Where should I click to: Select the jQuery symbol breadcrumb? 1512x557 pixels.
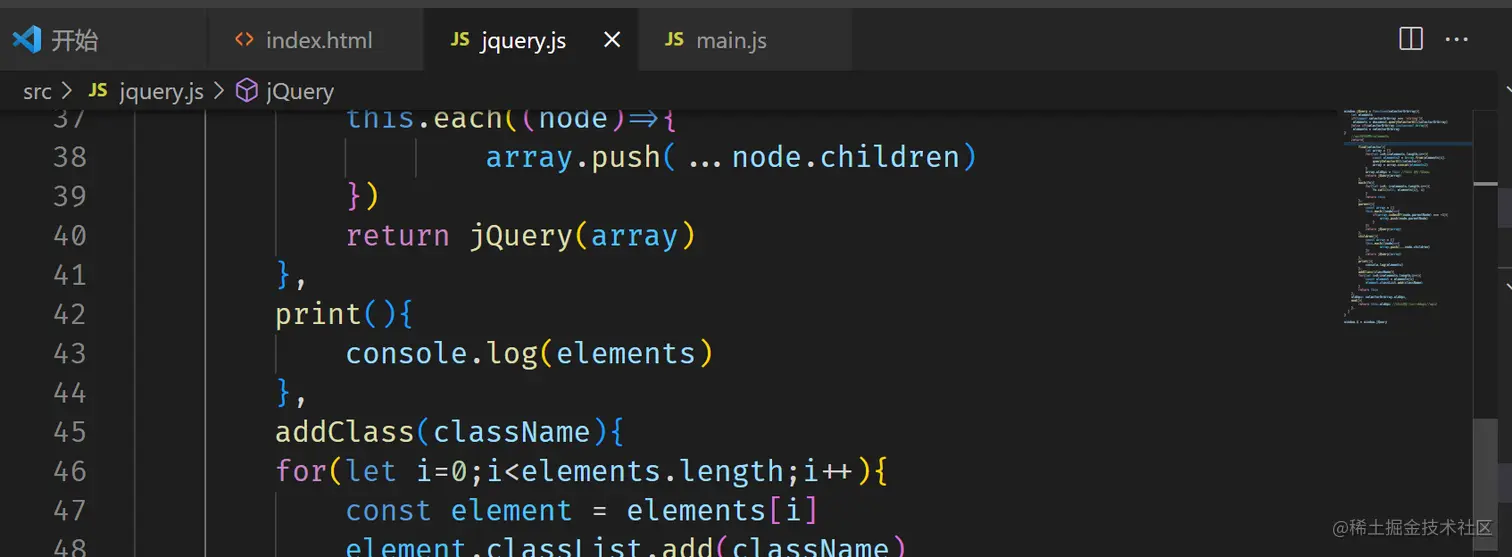coord(300,91)
